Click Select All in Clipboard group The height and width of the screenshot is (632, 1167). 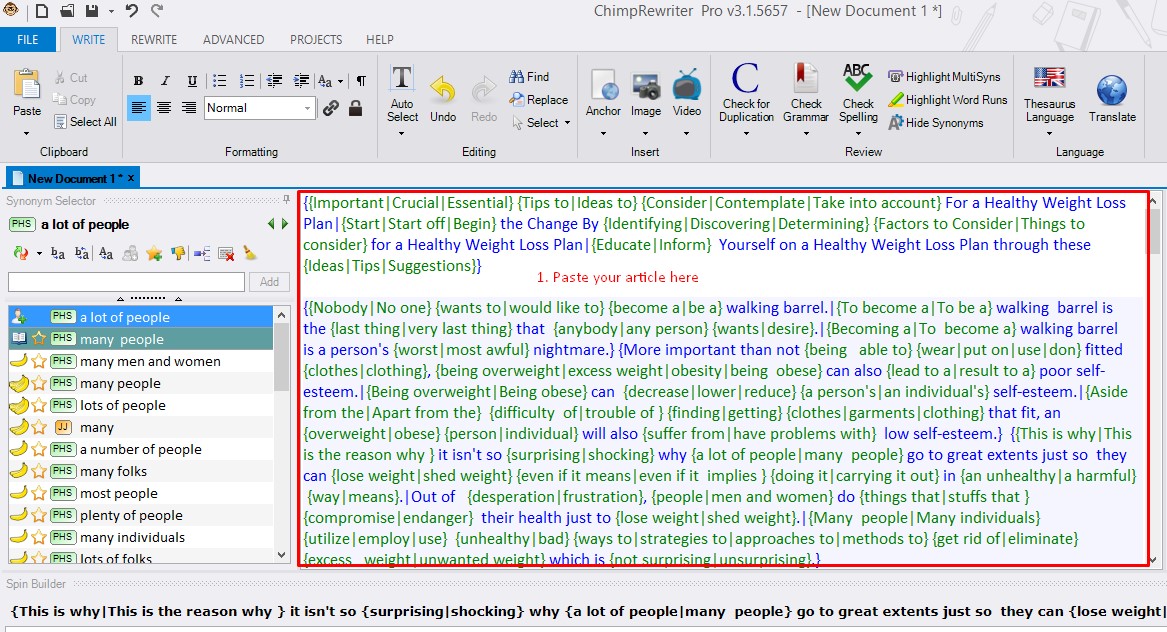(85, 121)
